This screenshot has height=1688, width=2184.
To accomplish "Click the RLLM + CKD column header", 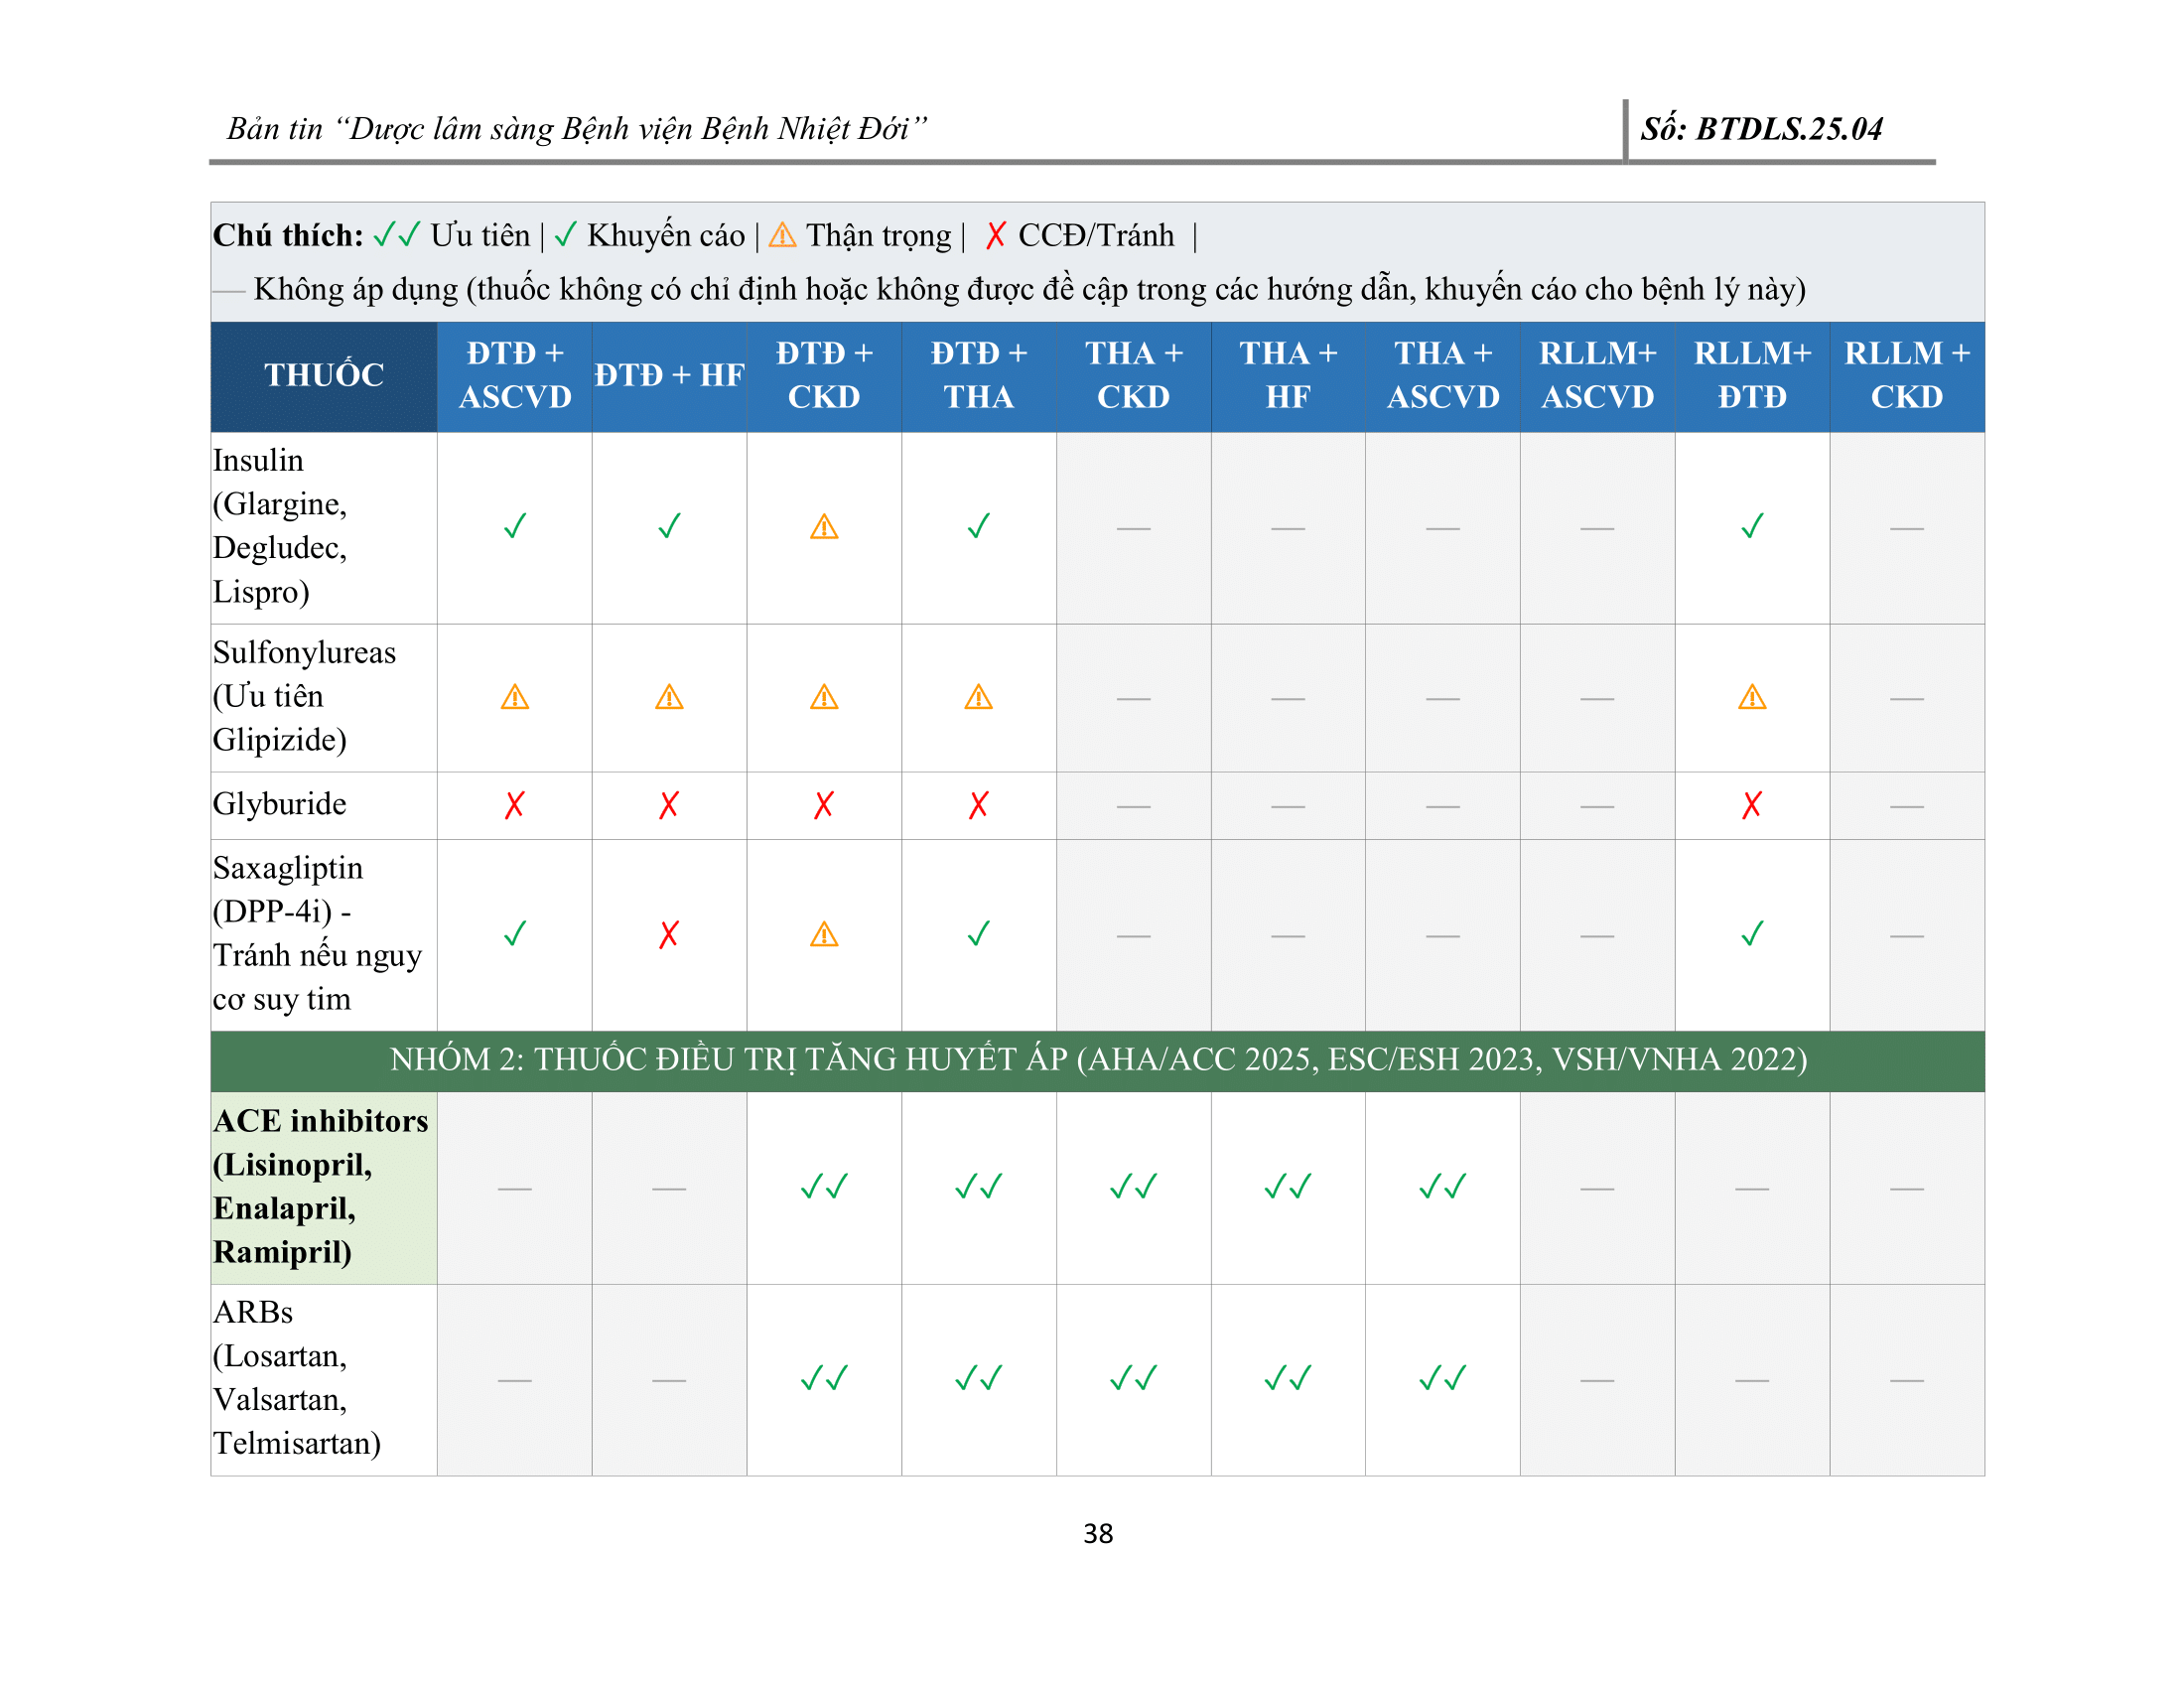I will (1906, 376).
